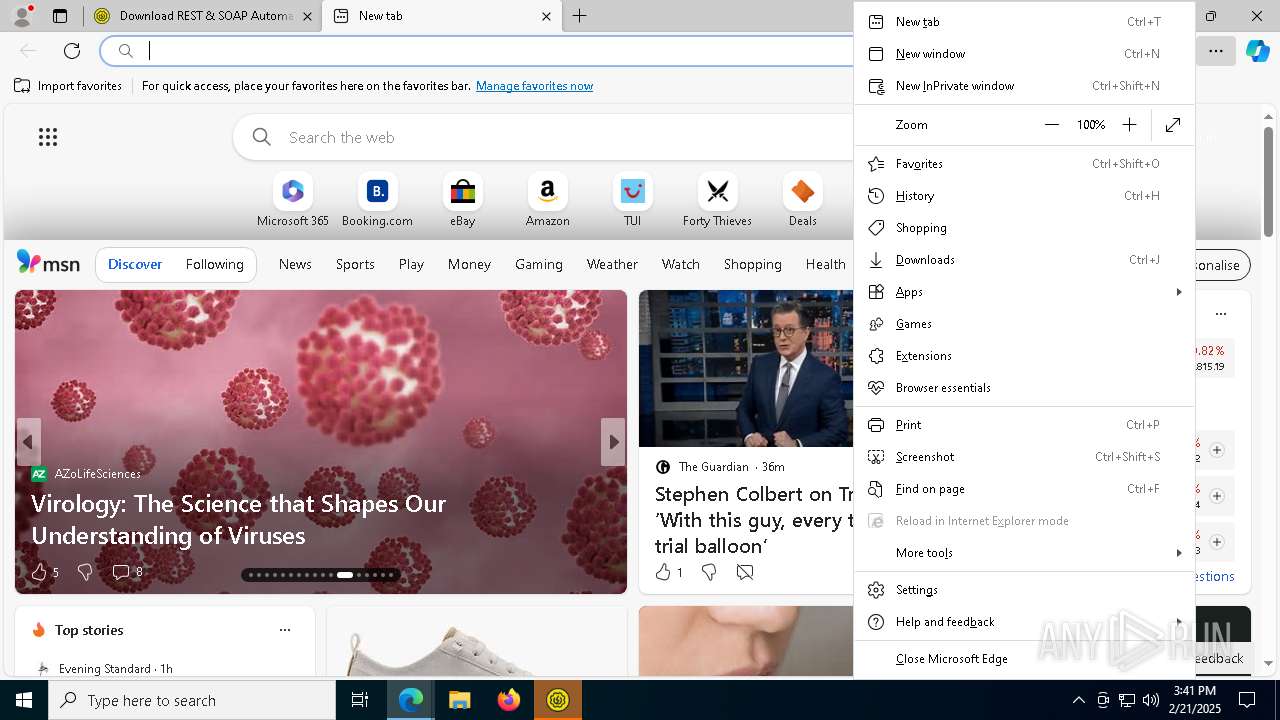Screen dimensions: 1280x720
Task: Select New tab menu item
Action: pyautogui.click(x=1024, y=22)
